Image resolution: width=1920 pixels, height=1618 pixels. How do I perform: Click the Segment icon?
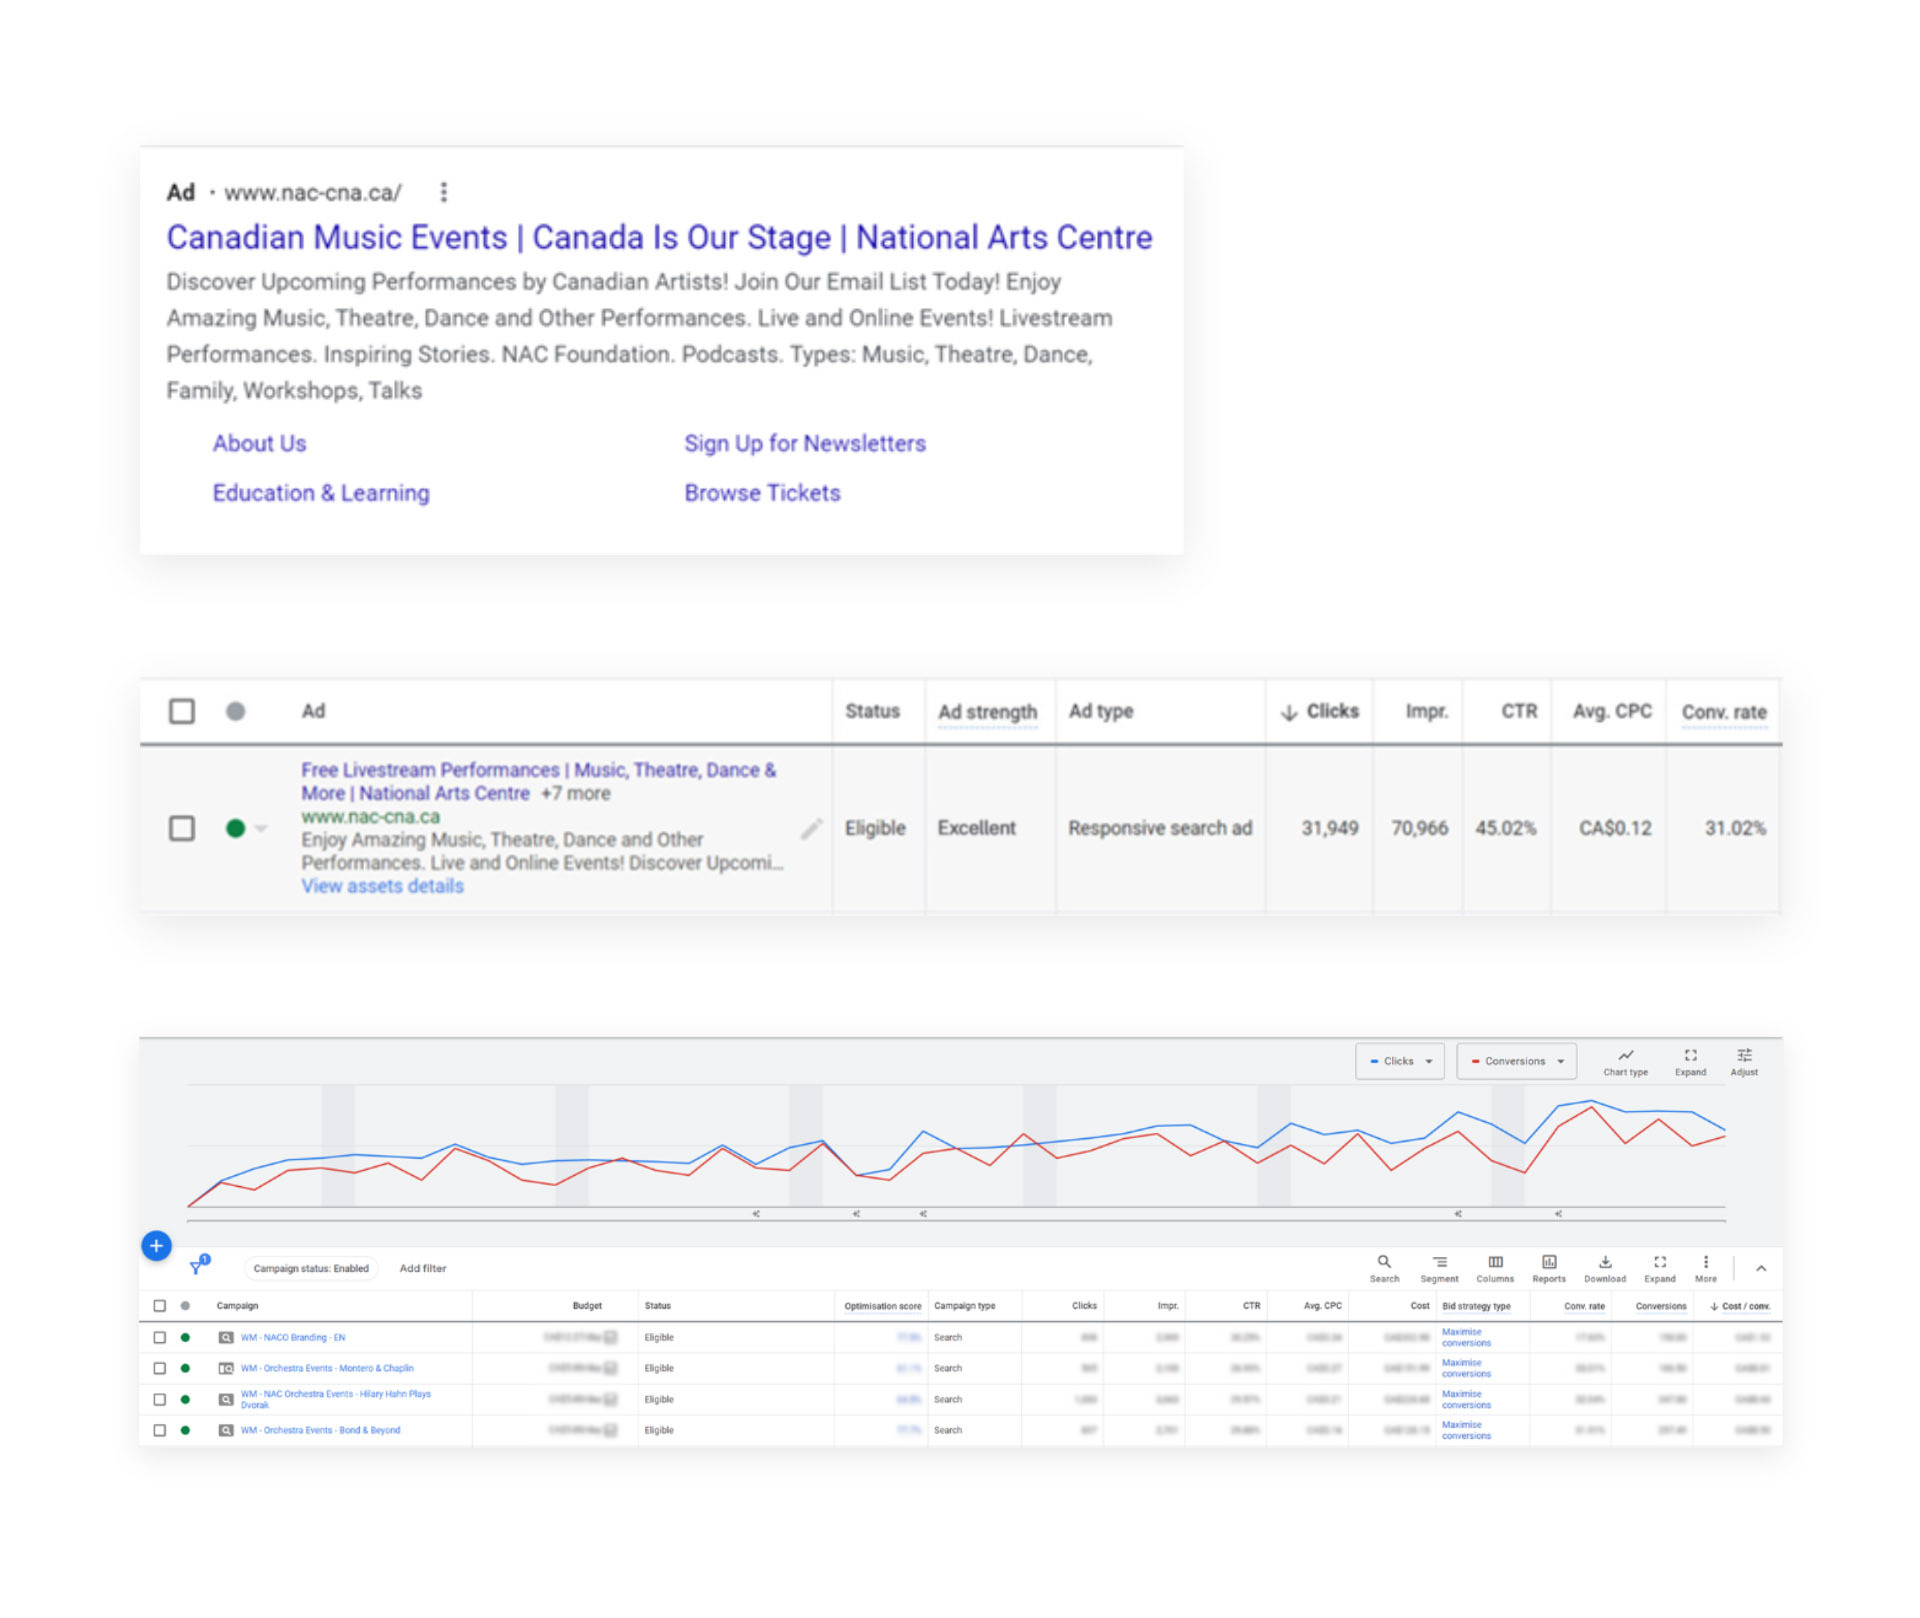pos(1439,1263)
